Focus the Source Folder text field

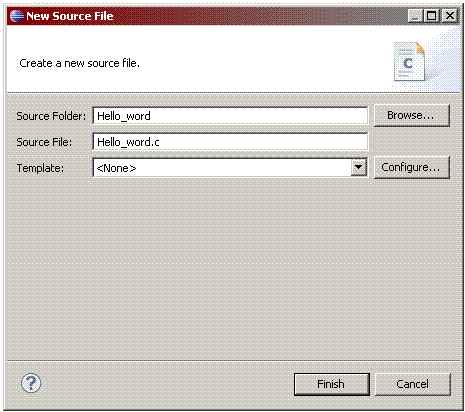(x=230, y=116)
